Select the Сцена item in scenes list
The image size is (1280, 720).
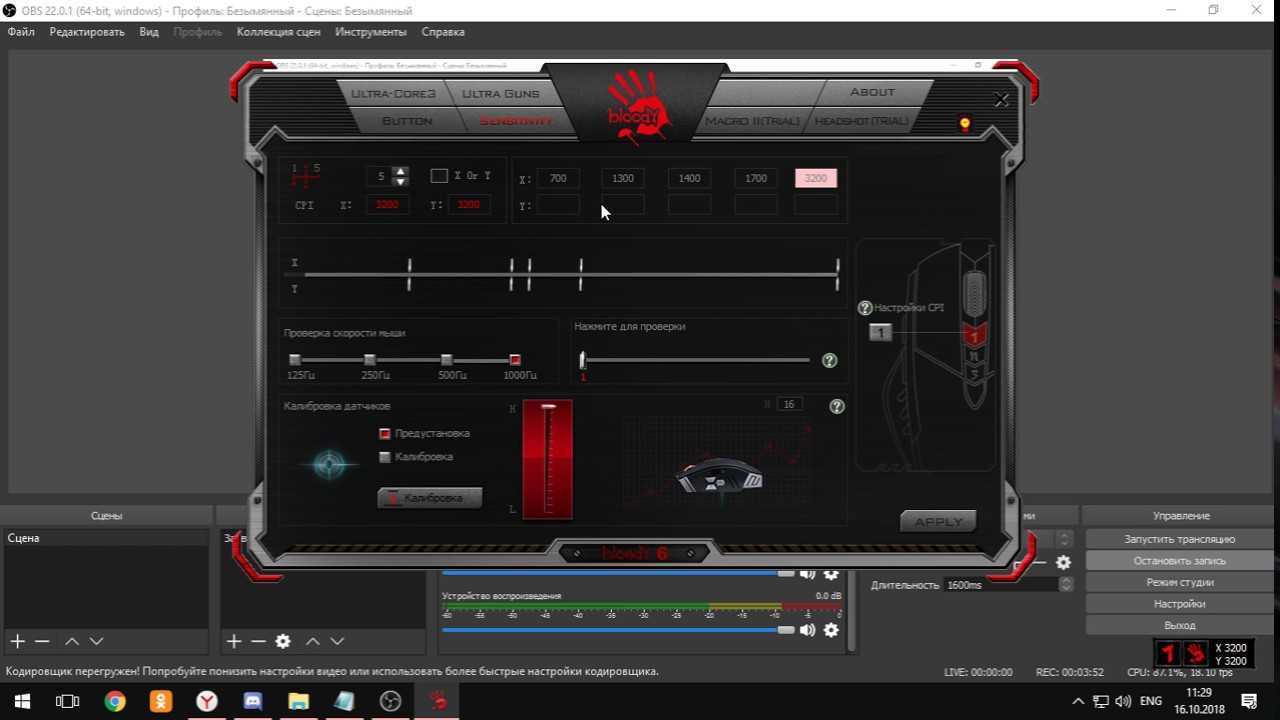pyautogui.click(x=106, y=538)
